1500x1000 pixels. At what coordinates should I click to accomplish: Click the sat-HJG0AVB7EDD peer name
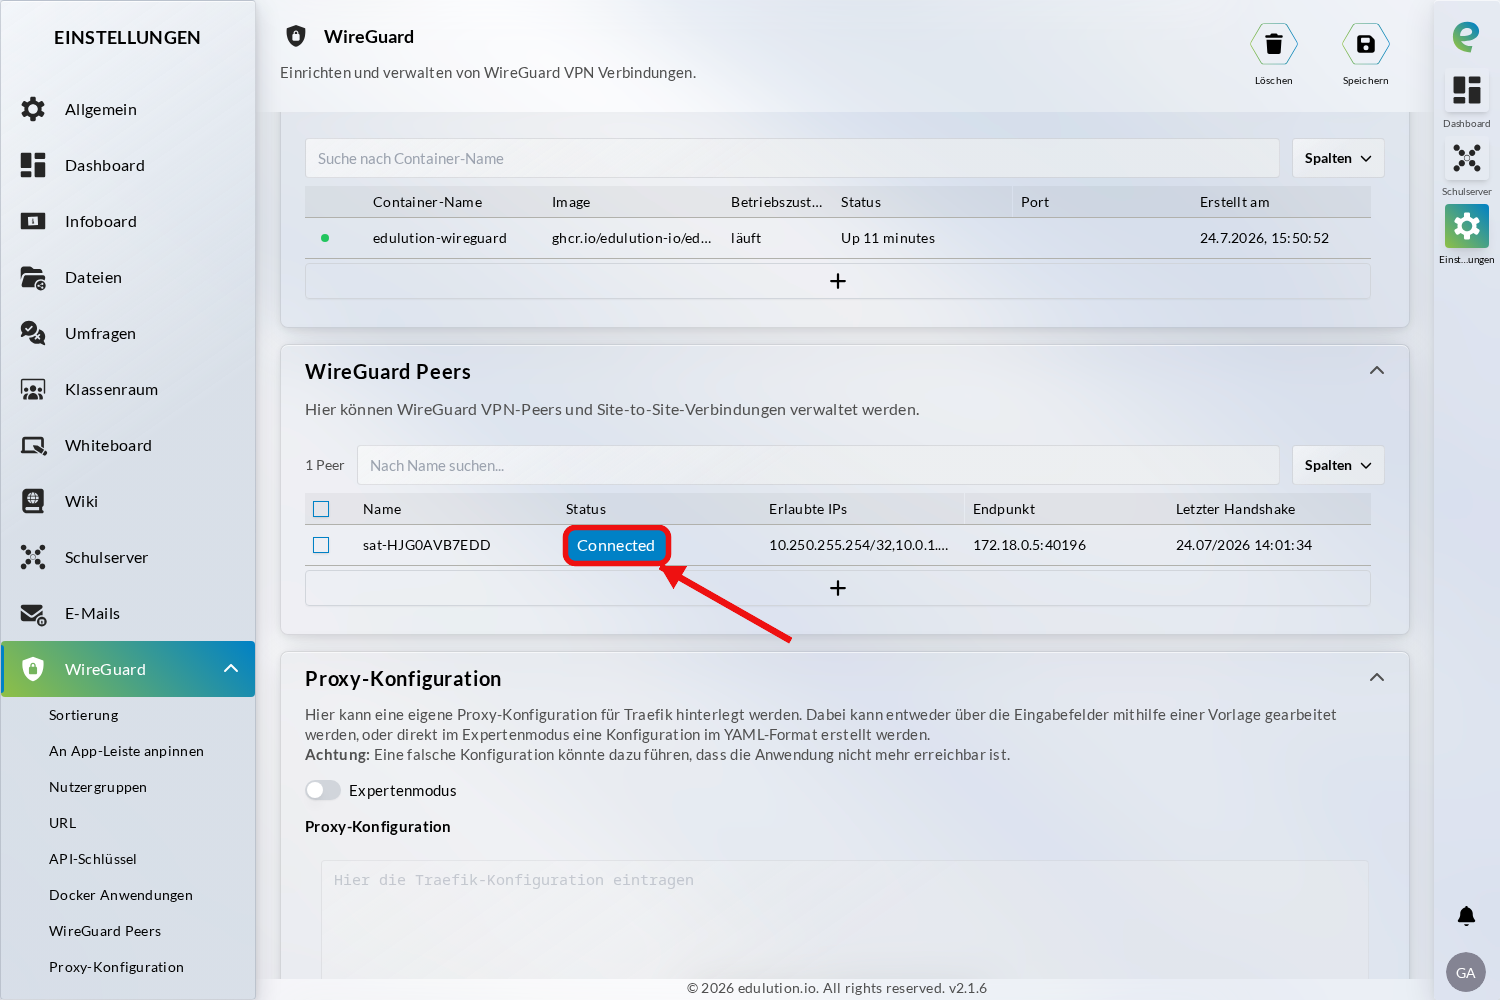(427, 545)
